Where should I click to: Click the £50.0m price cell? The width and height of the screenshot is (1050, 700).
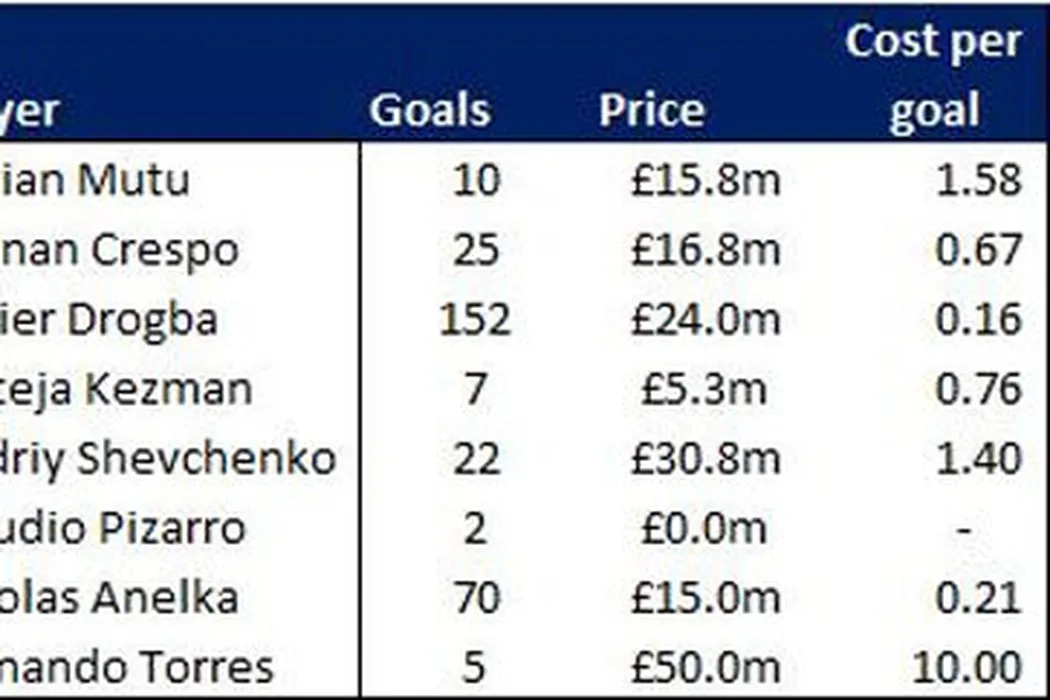(705, 667)
